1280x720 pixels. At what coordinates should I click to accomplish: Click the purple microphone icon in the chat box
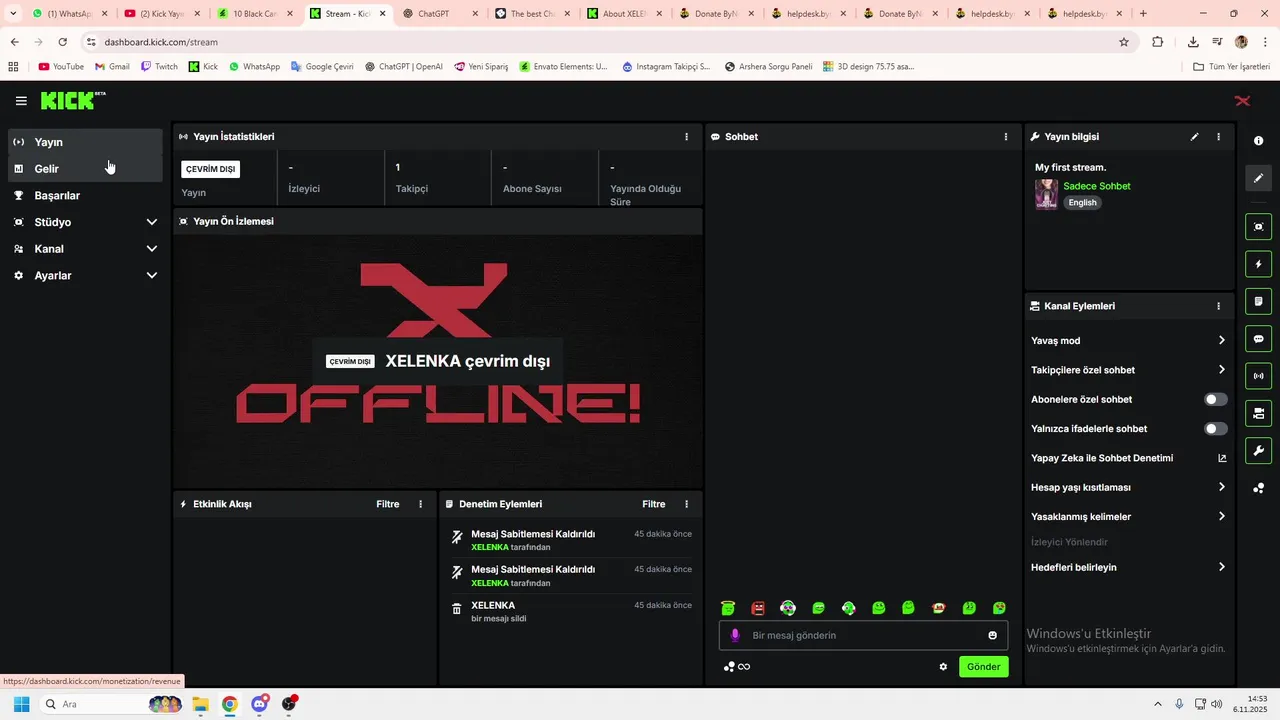(735, 635)
